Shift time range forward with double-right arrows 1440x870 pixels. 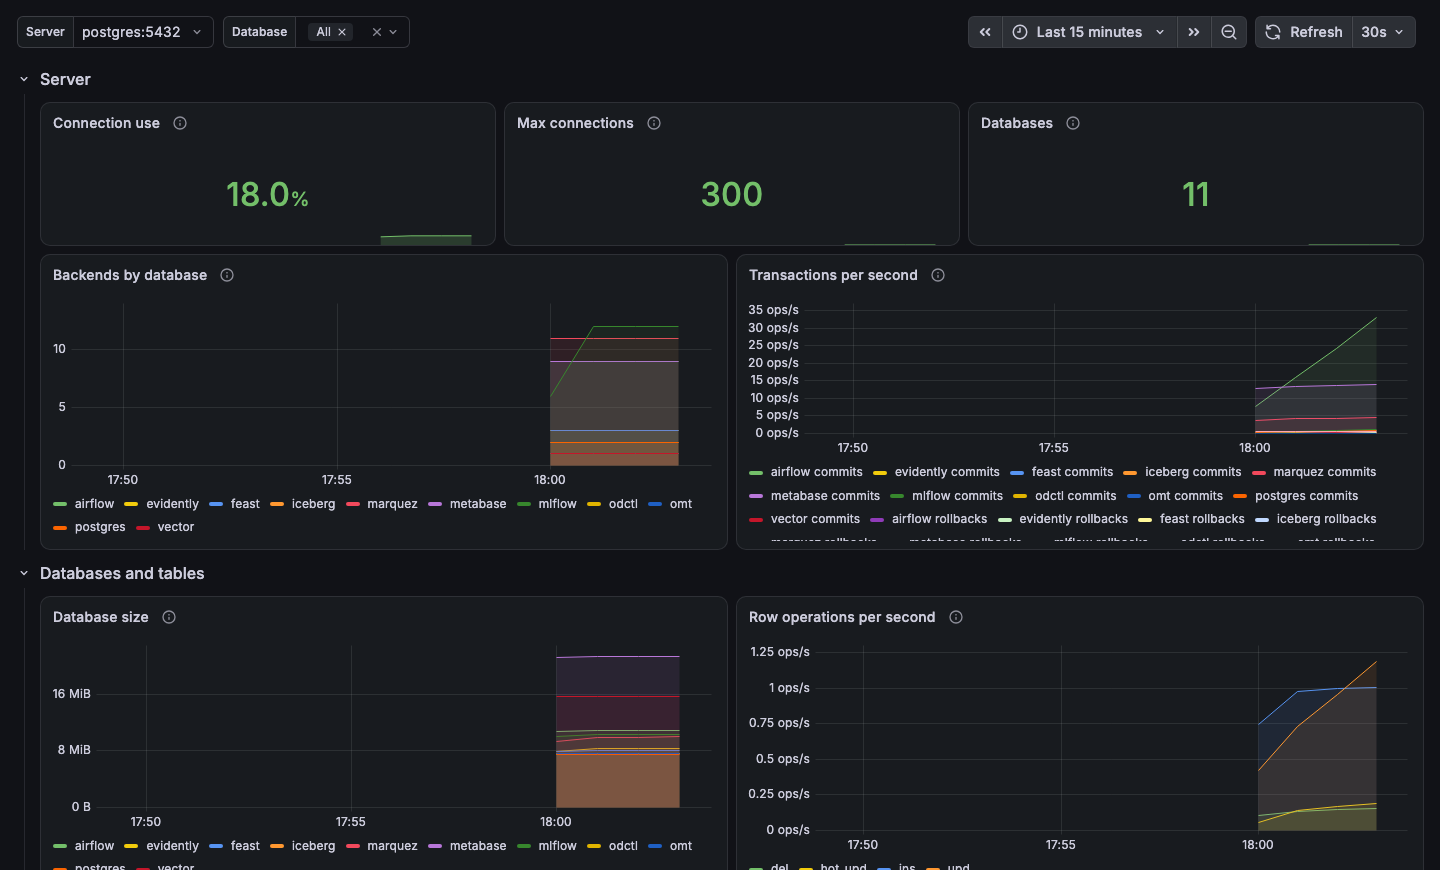click(1194, 32)
